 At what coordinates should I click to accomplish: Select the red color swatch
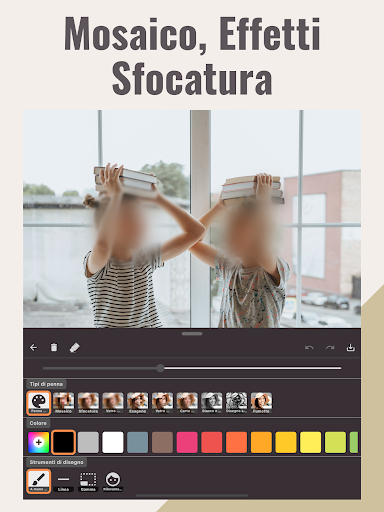212,442
